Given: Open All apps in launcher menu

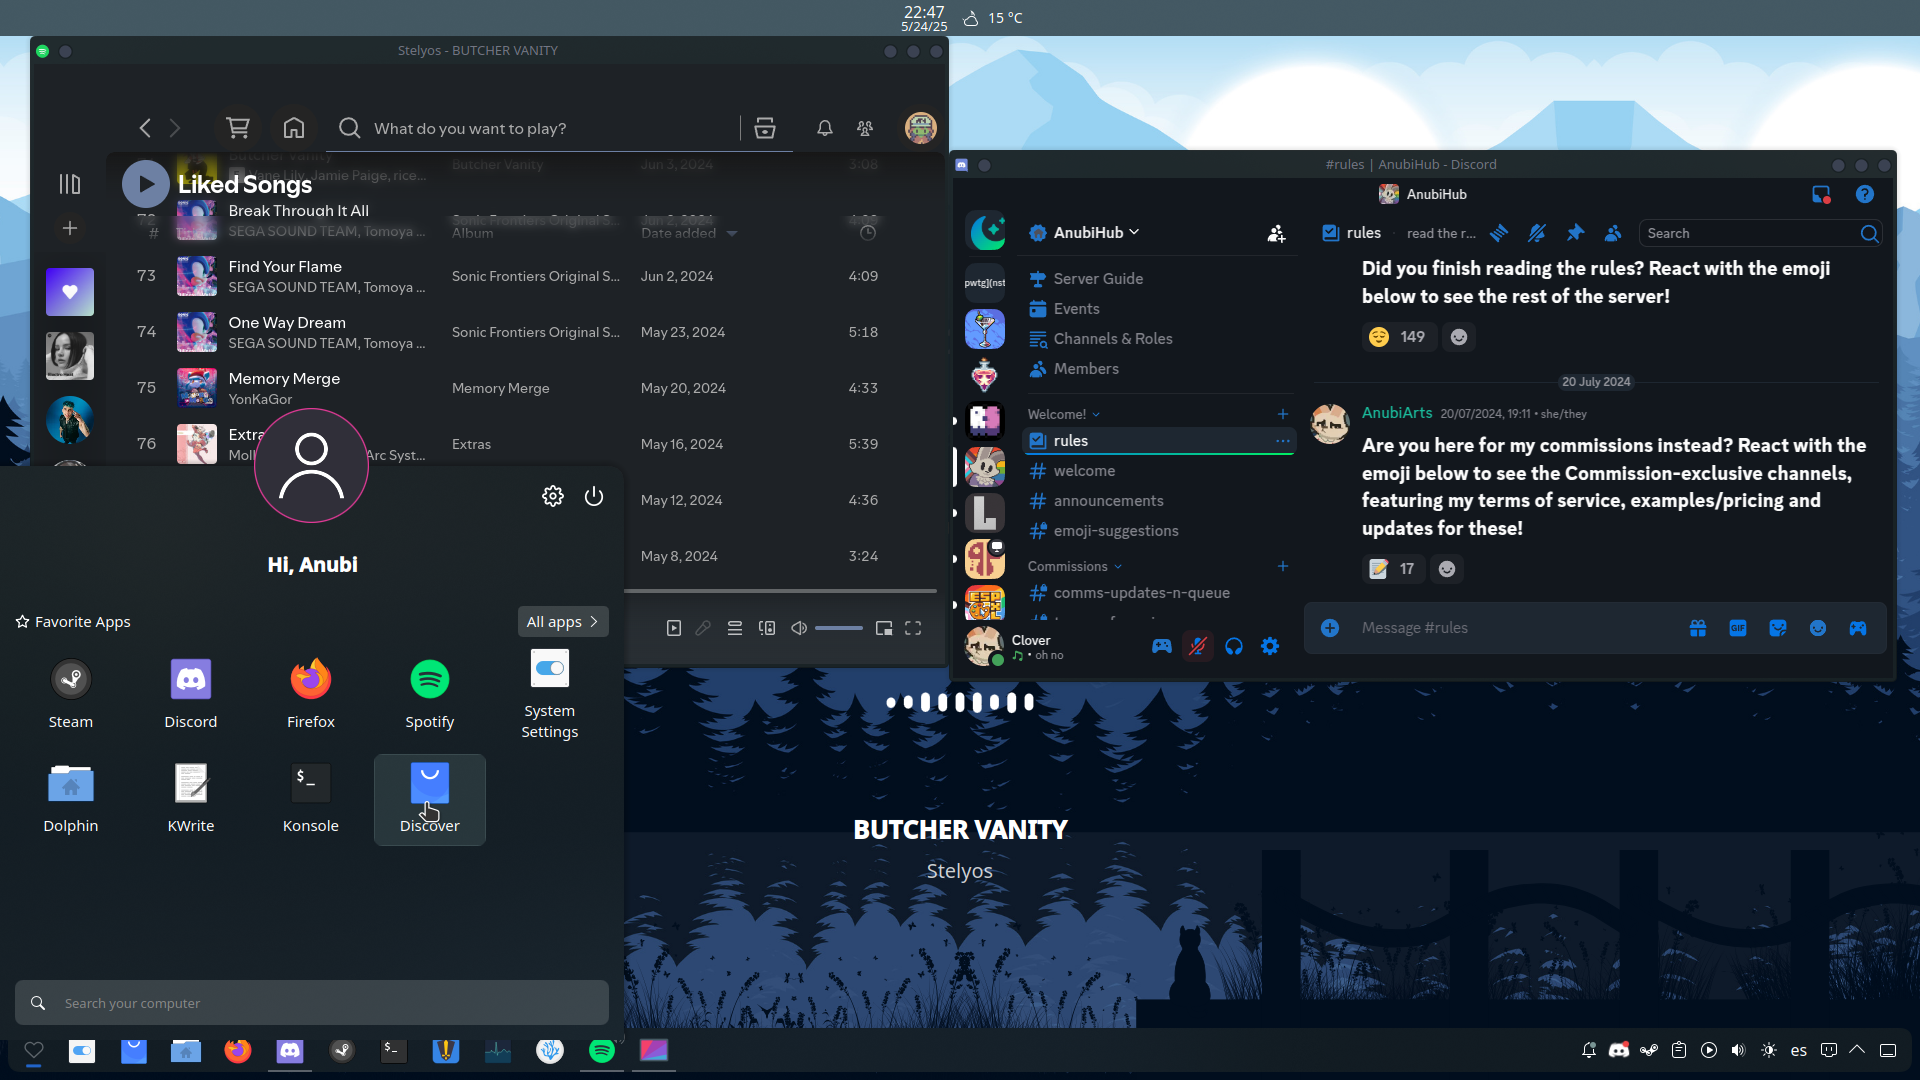Looking at the screenshot, I should pyautogui.click(x=563, y=621).
